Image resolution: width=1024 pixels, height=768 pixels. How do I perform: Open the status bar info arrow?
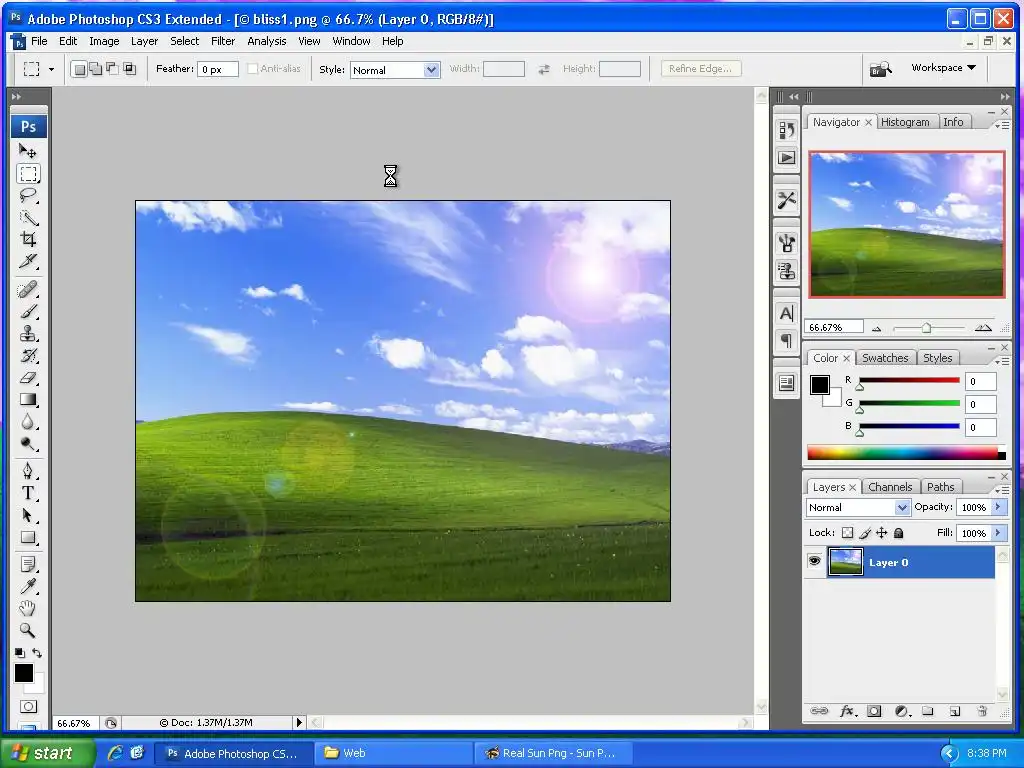coord(299,722)
